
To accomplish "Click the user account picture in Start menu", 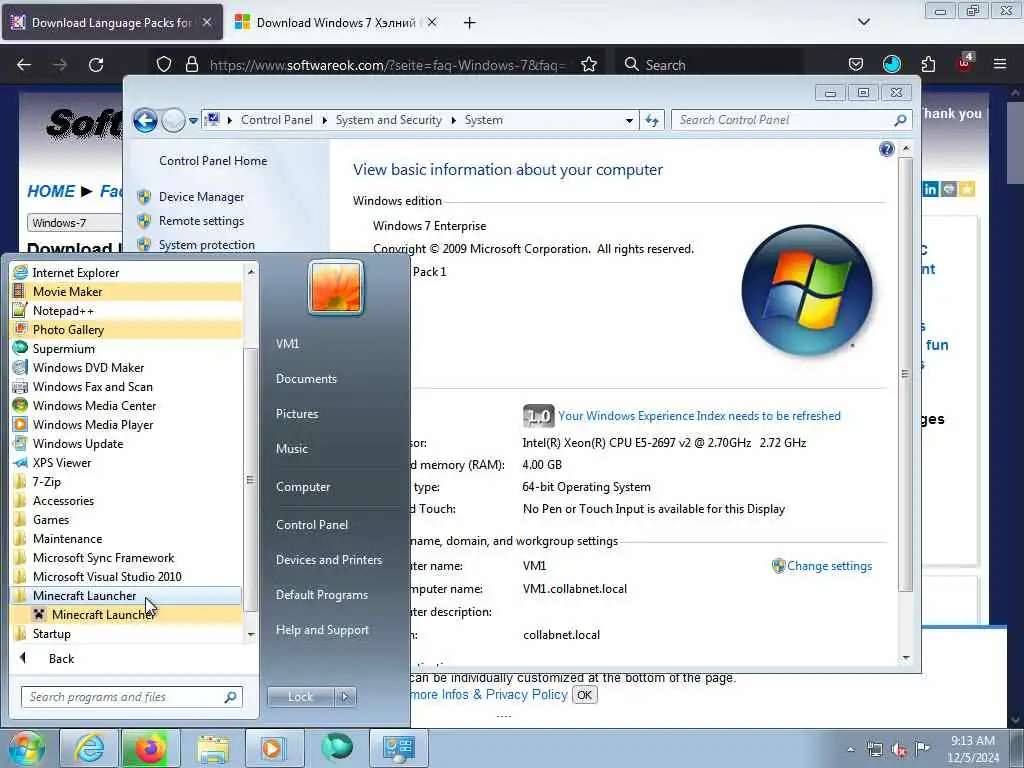I will click(x=336, y=287).
